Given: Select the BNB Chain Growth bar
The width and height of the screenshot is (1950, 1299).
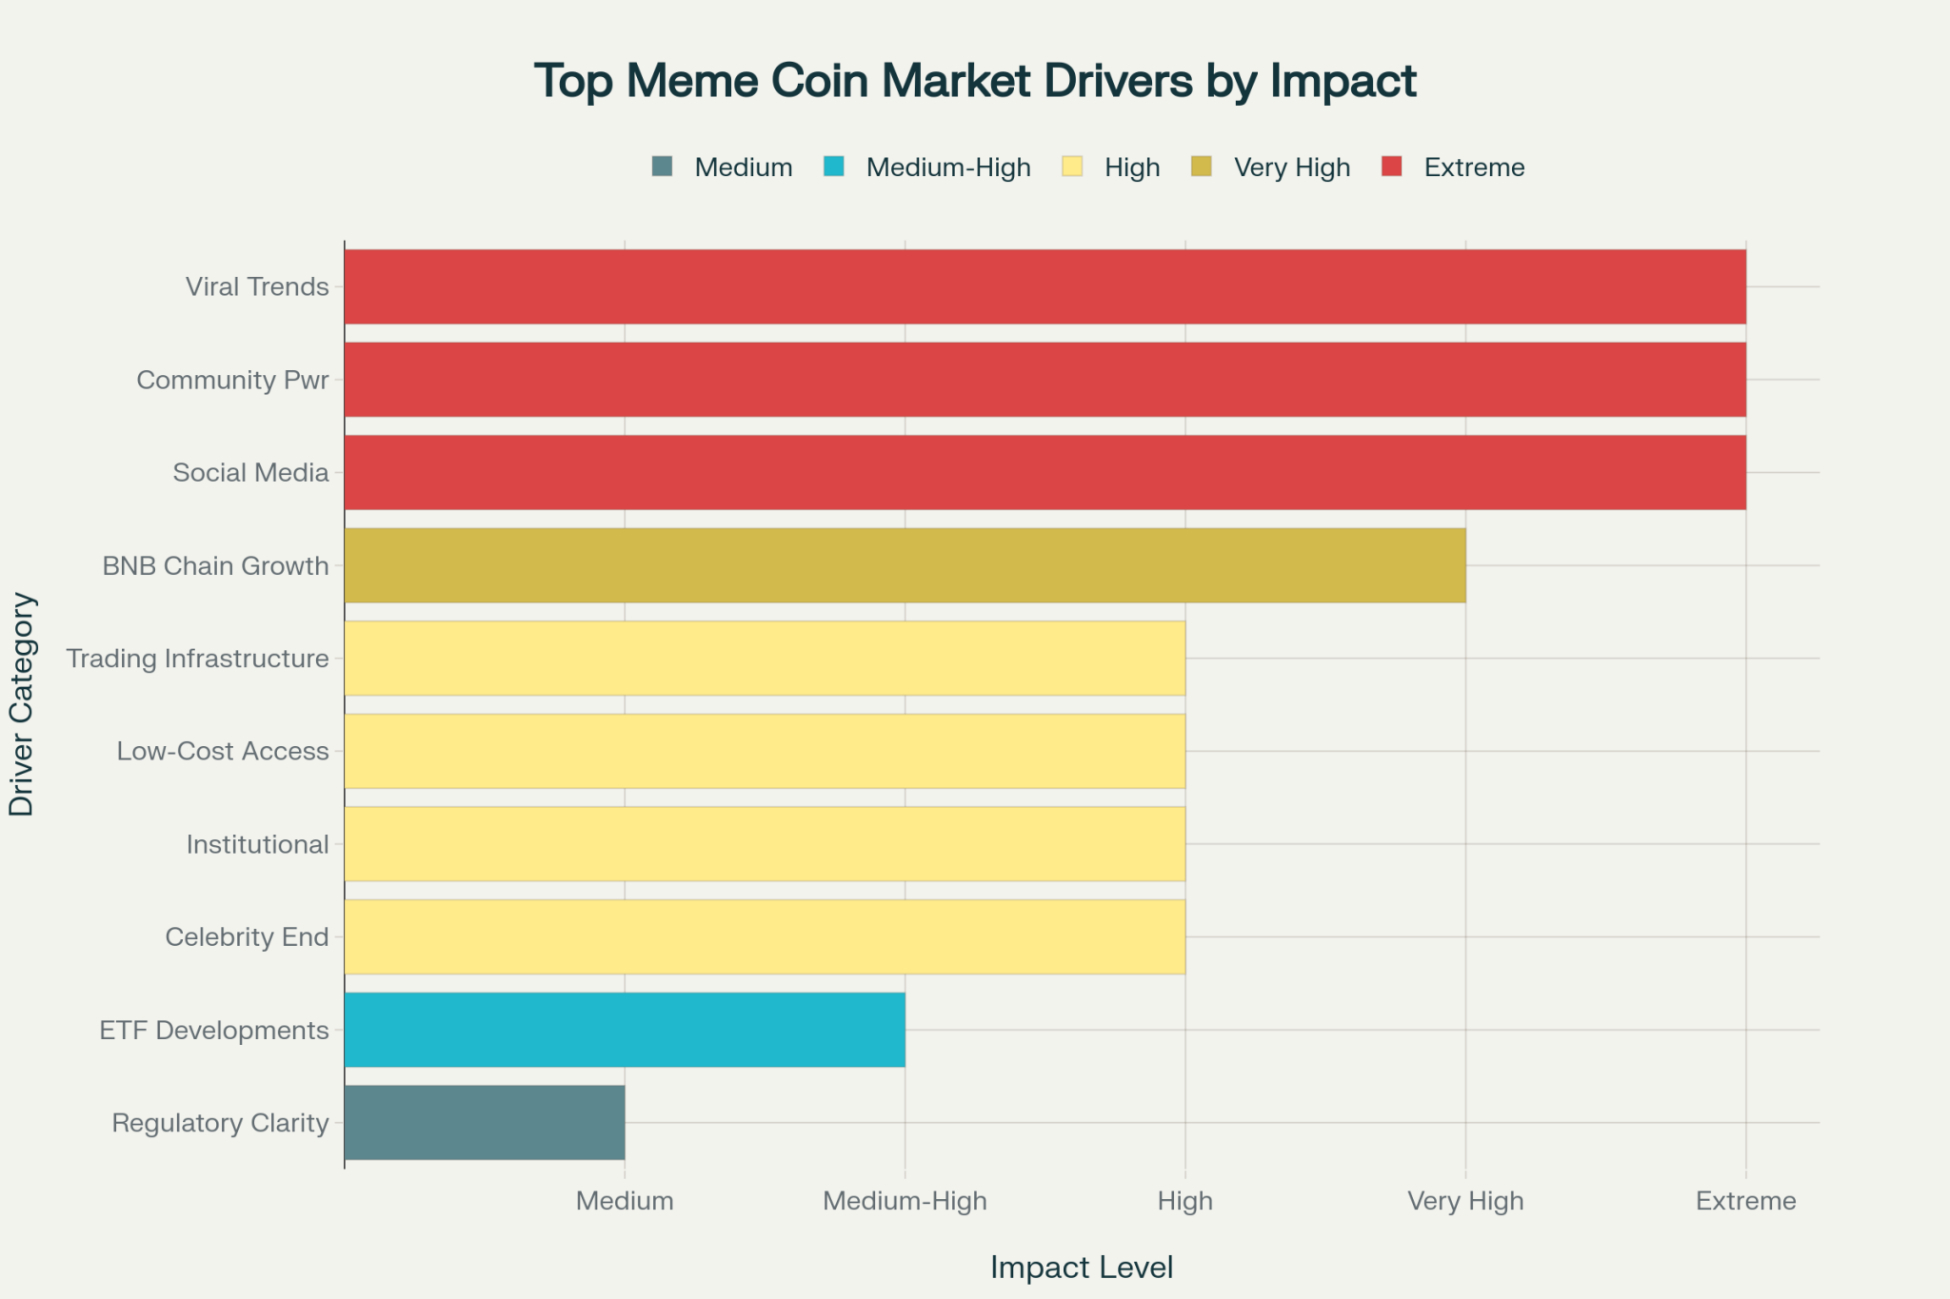Looking at the screenshot, I should (x=905, y=565).
